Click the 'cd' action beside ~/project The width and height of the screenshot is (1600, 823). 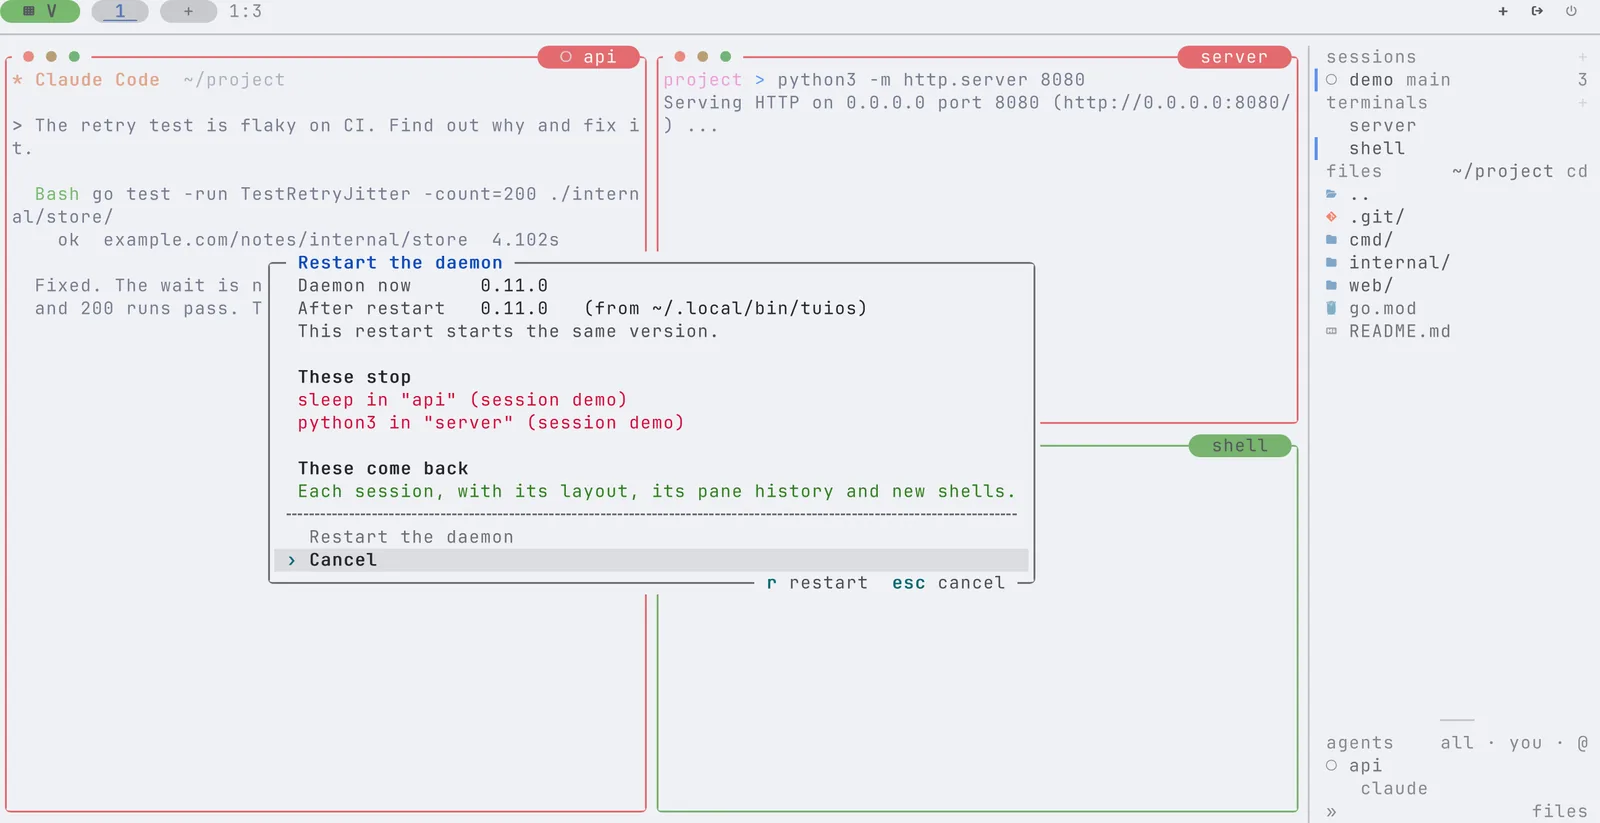tap(1577, 172)
